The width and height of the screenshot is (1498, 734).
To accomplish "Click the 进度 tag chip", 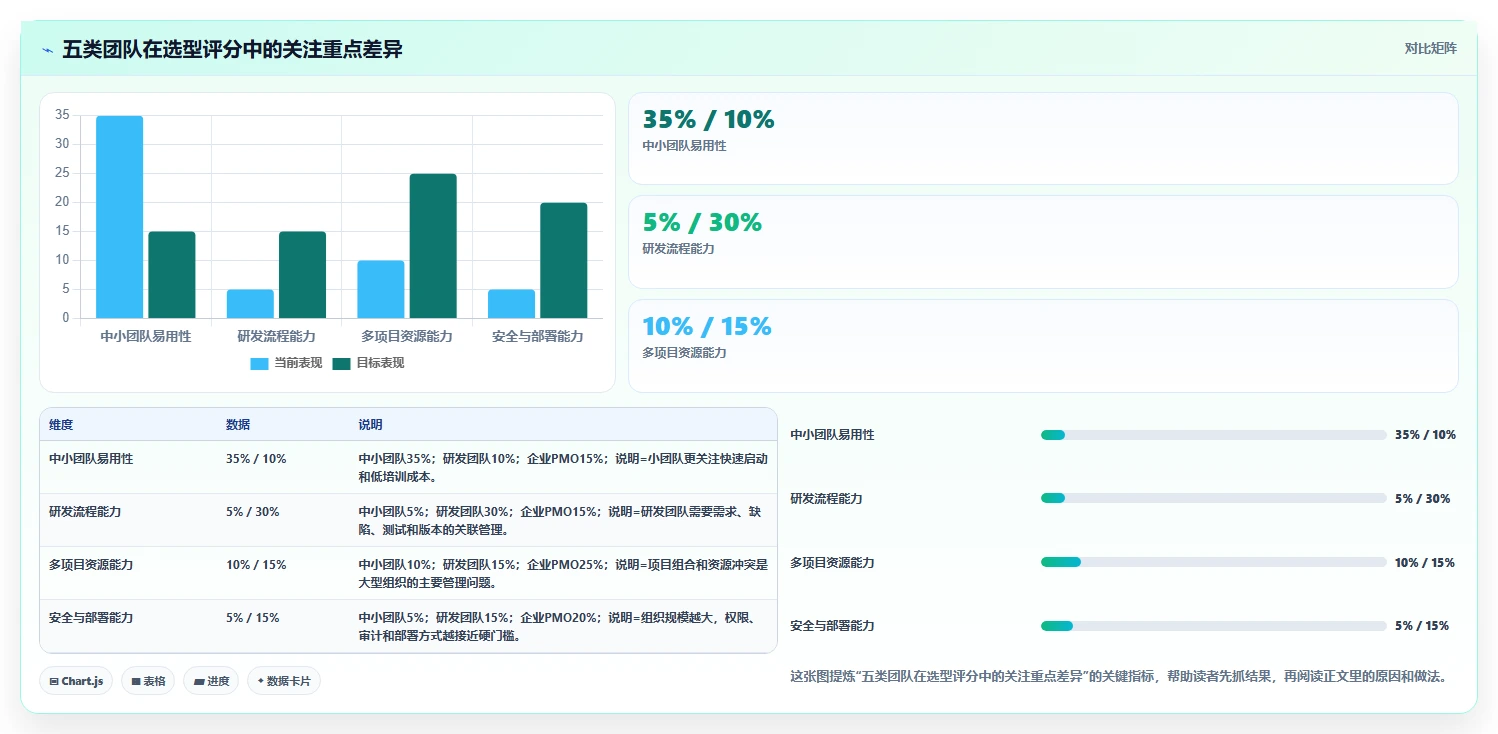I will coord(211,681).
